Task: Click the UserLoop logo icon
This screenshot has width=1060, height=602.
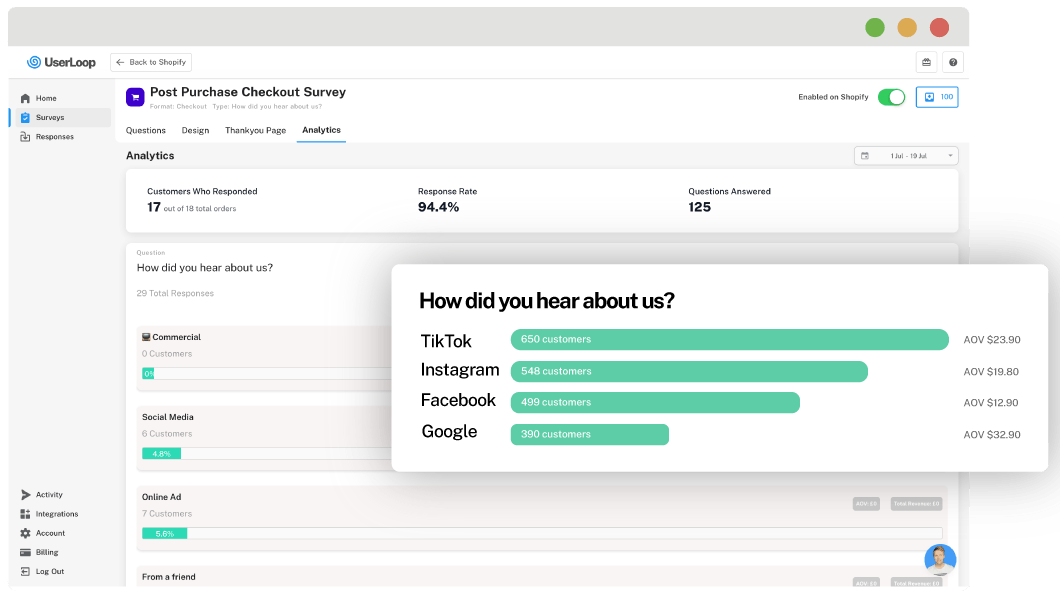Action: click(x=34, y=62)
